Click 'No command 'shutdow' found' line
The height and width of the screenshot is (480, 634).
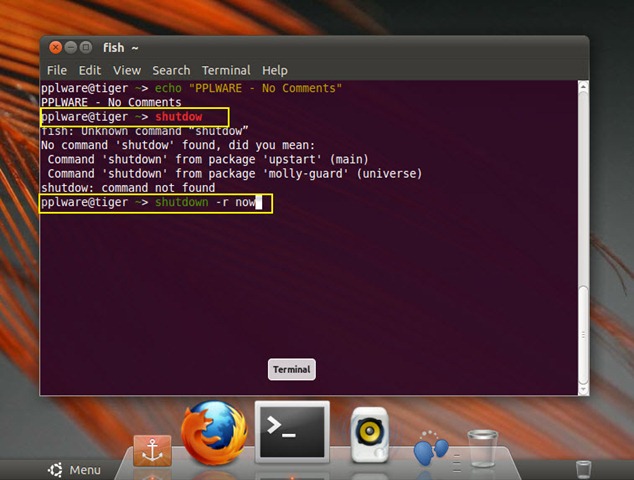(x=178, y=145)
